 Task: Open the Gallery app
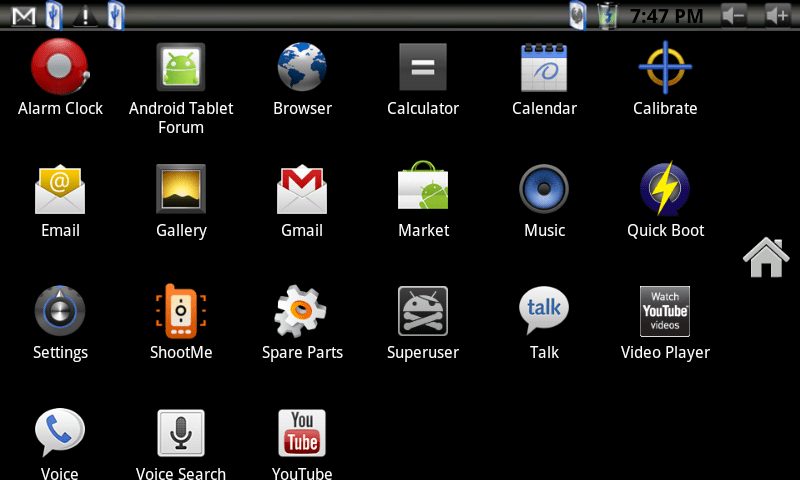click(181, 189)
